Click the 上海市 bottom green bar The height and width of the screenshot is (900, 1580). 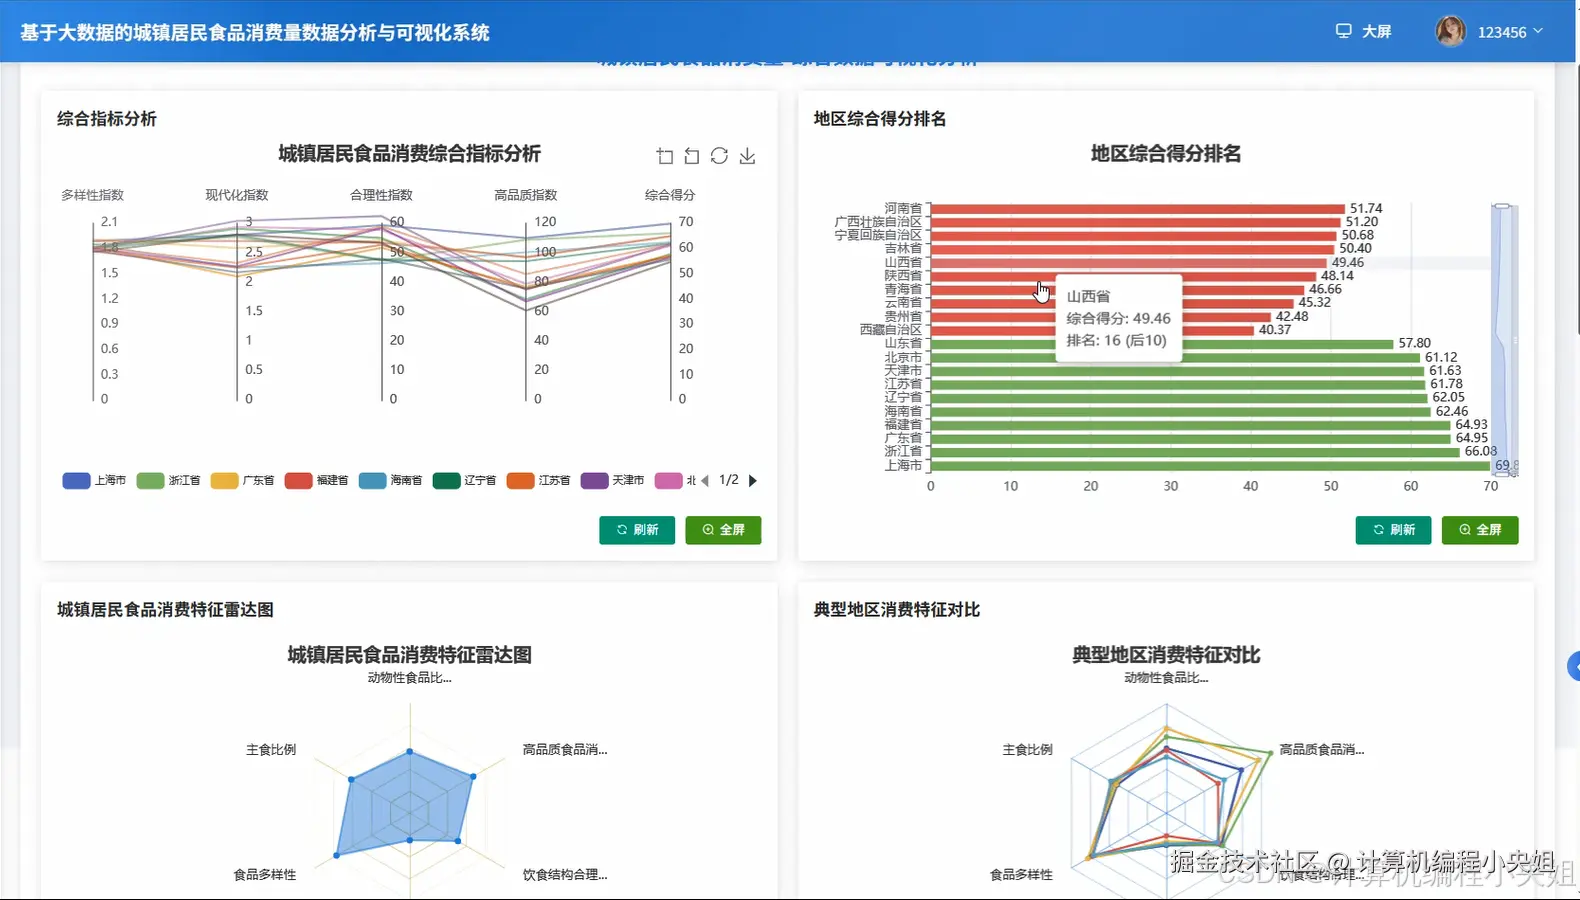pyautogui.click(x=1210, y=466)
